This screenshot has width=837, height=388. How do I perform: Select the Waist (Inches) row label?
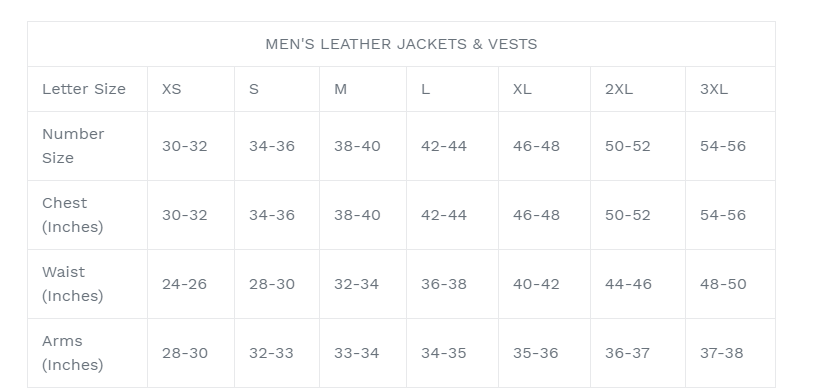pyautogui.click(x=73, y=284)
